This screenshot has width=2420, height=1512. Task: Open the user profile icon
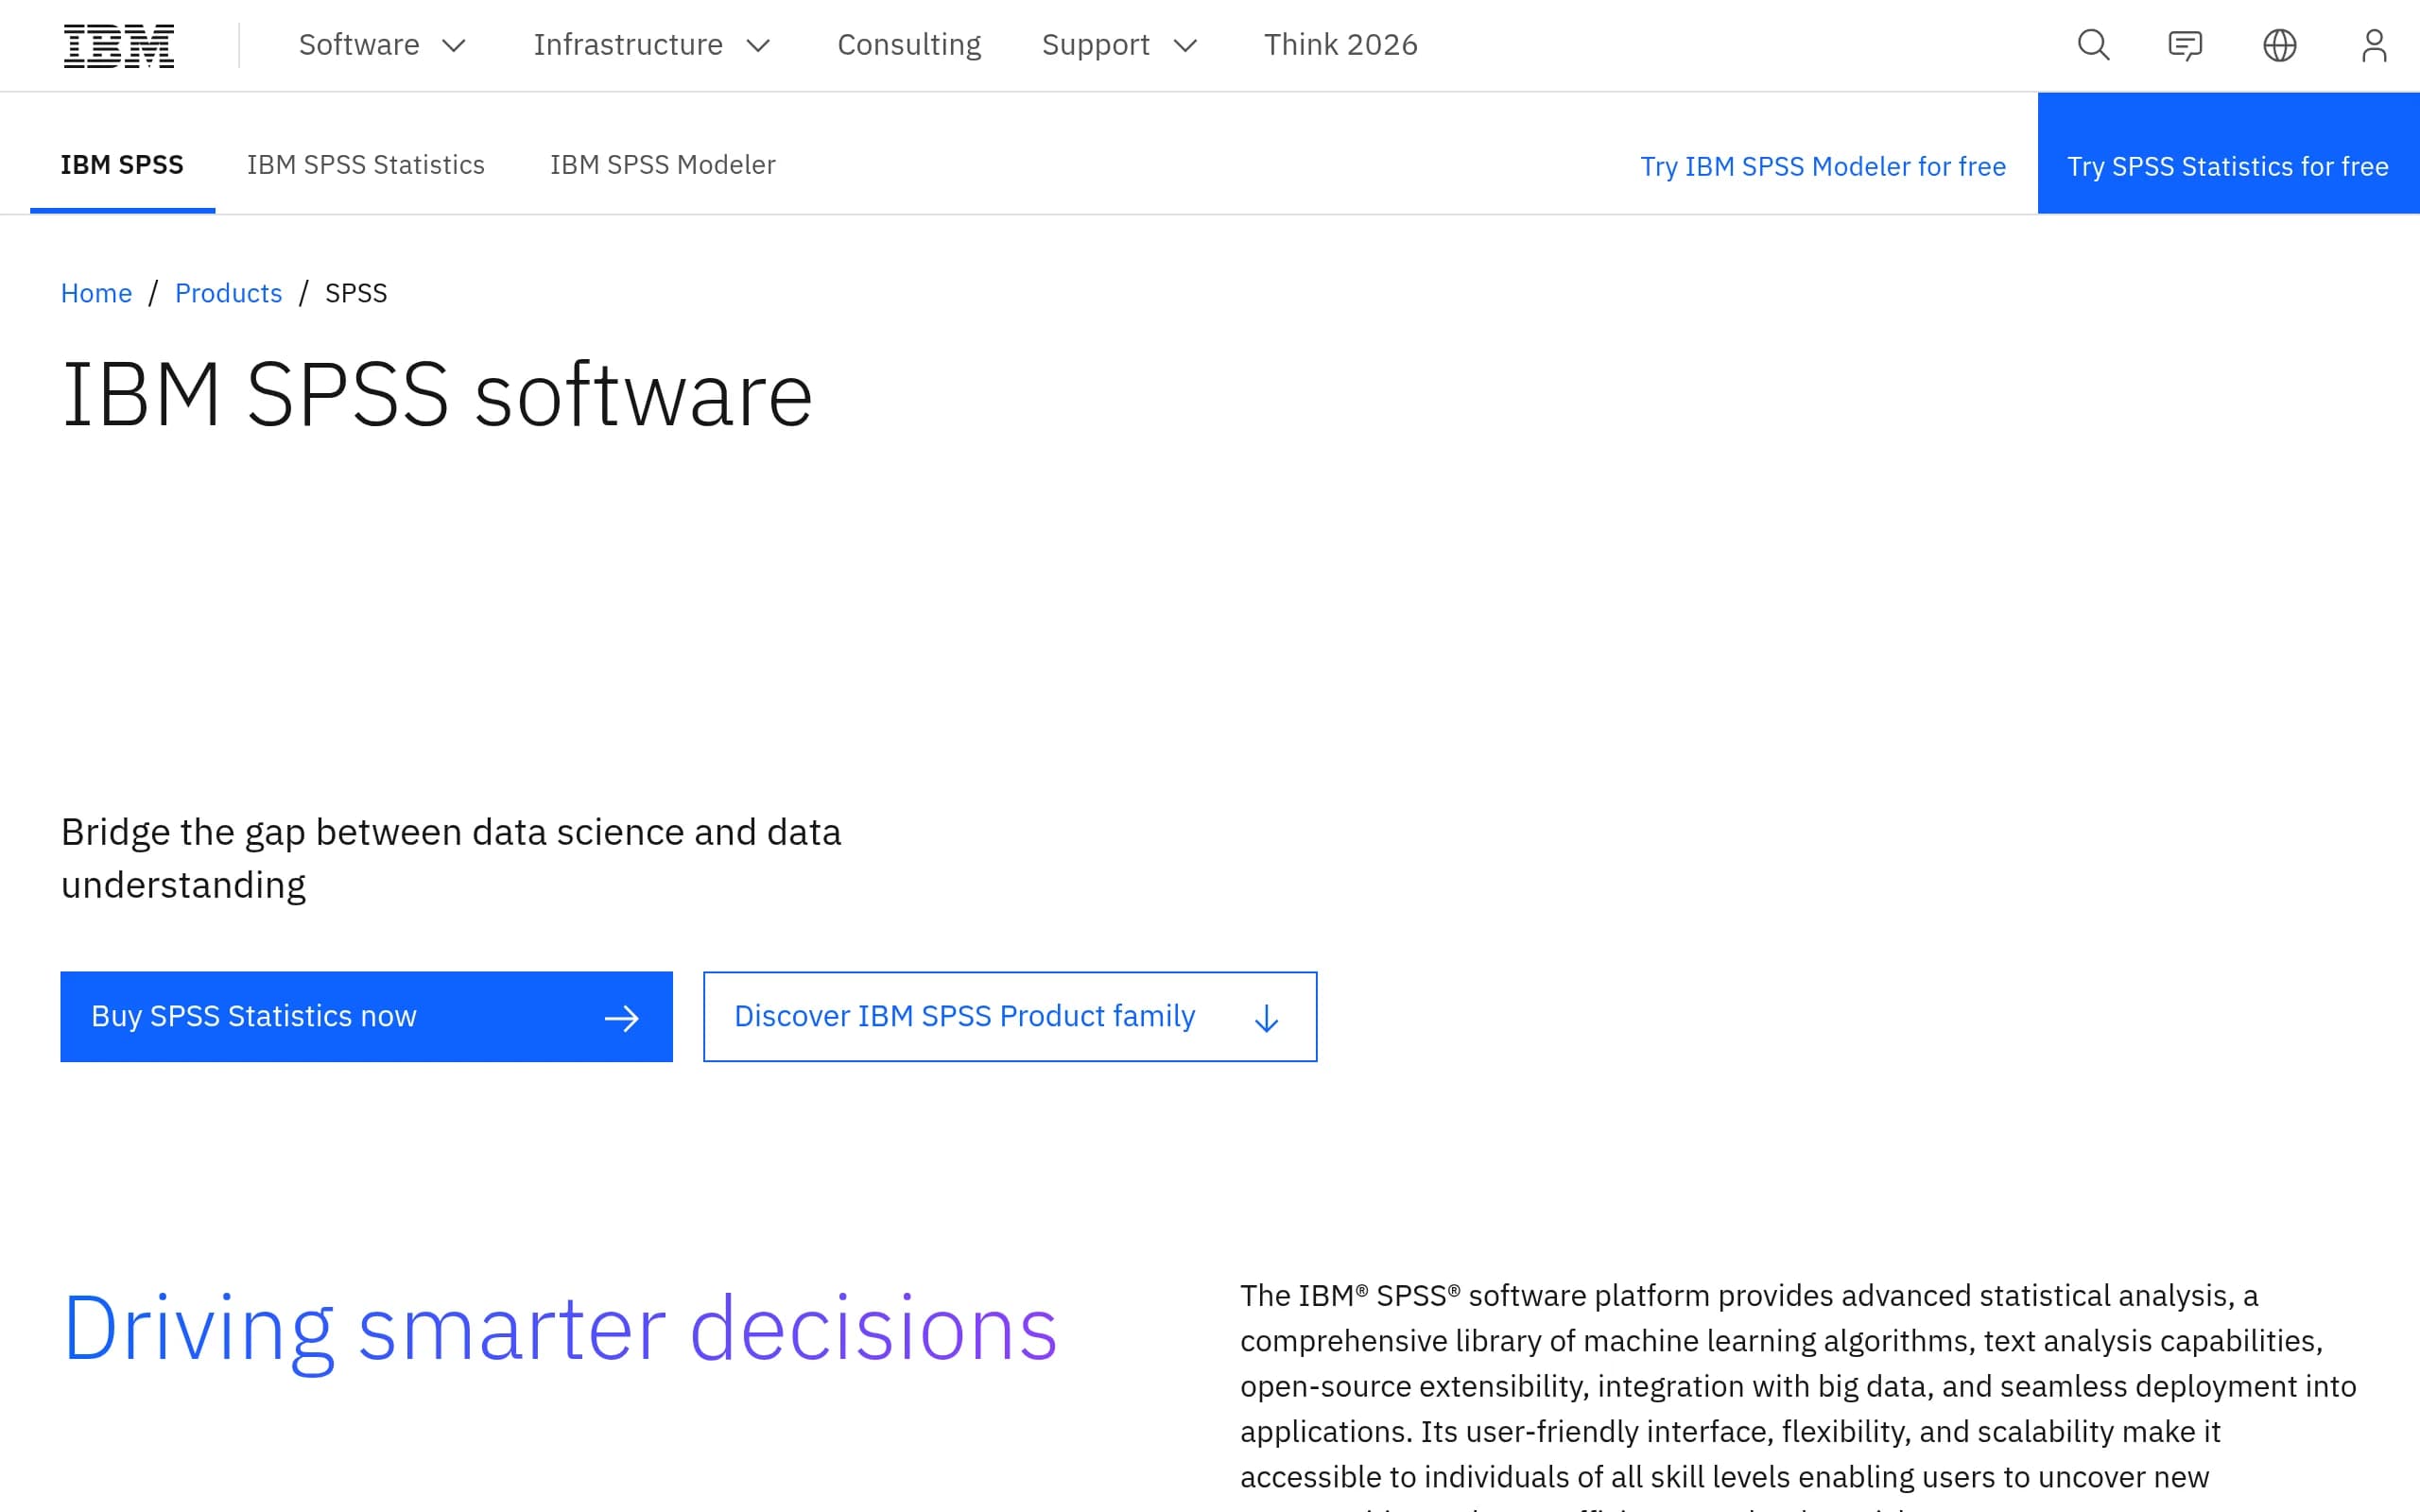click(2374, 45)
